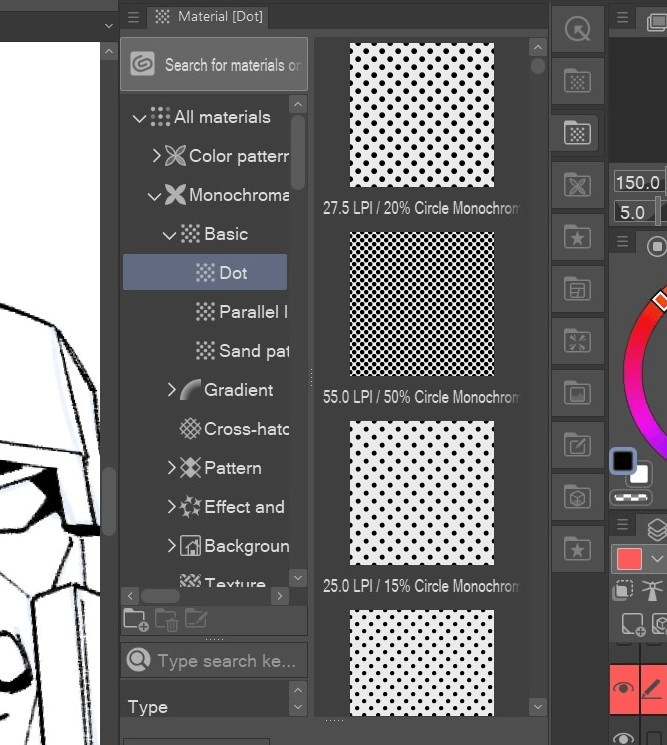
Task: Open the pencil-edit material folder icon
Action: 577,445
